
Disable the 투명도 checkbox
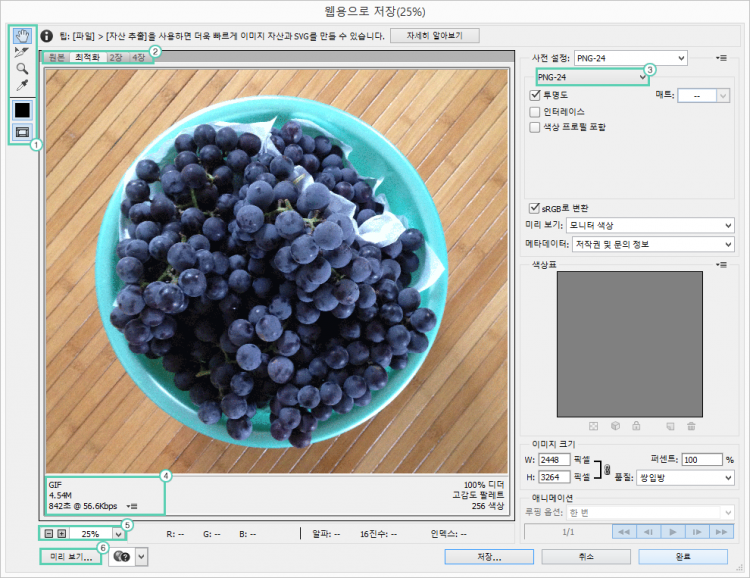click(x=535, y=95)
